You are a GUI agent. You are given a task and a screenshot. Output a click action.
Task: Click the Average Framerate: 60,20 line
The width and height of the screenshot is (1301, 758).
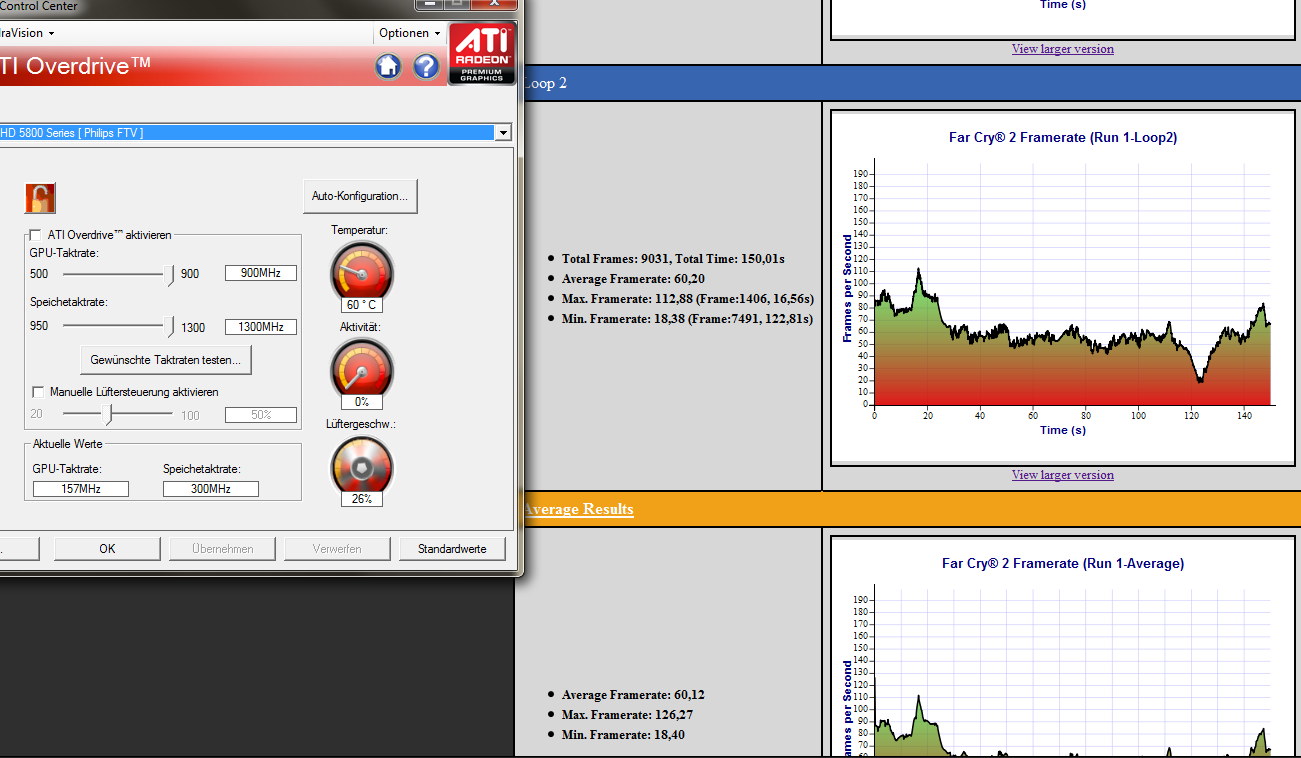point(634,279)
